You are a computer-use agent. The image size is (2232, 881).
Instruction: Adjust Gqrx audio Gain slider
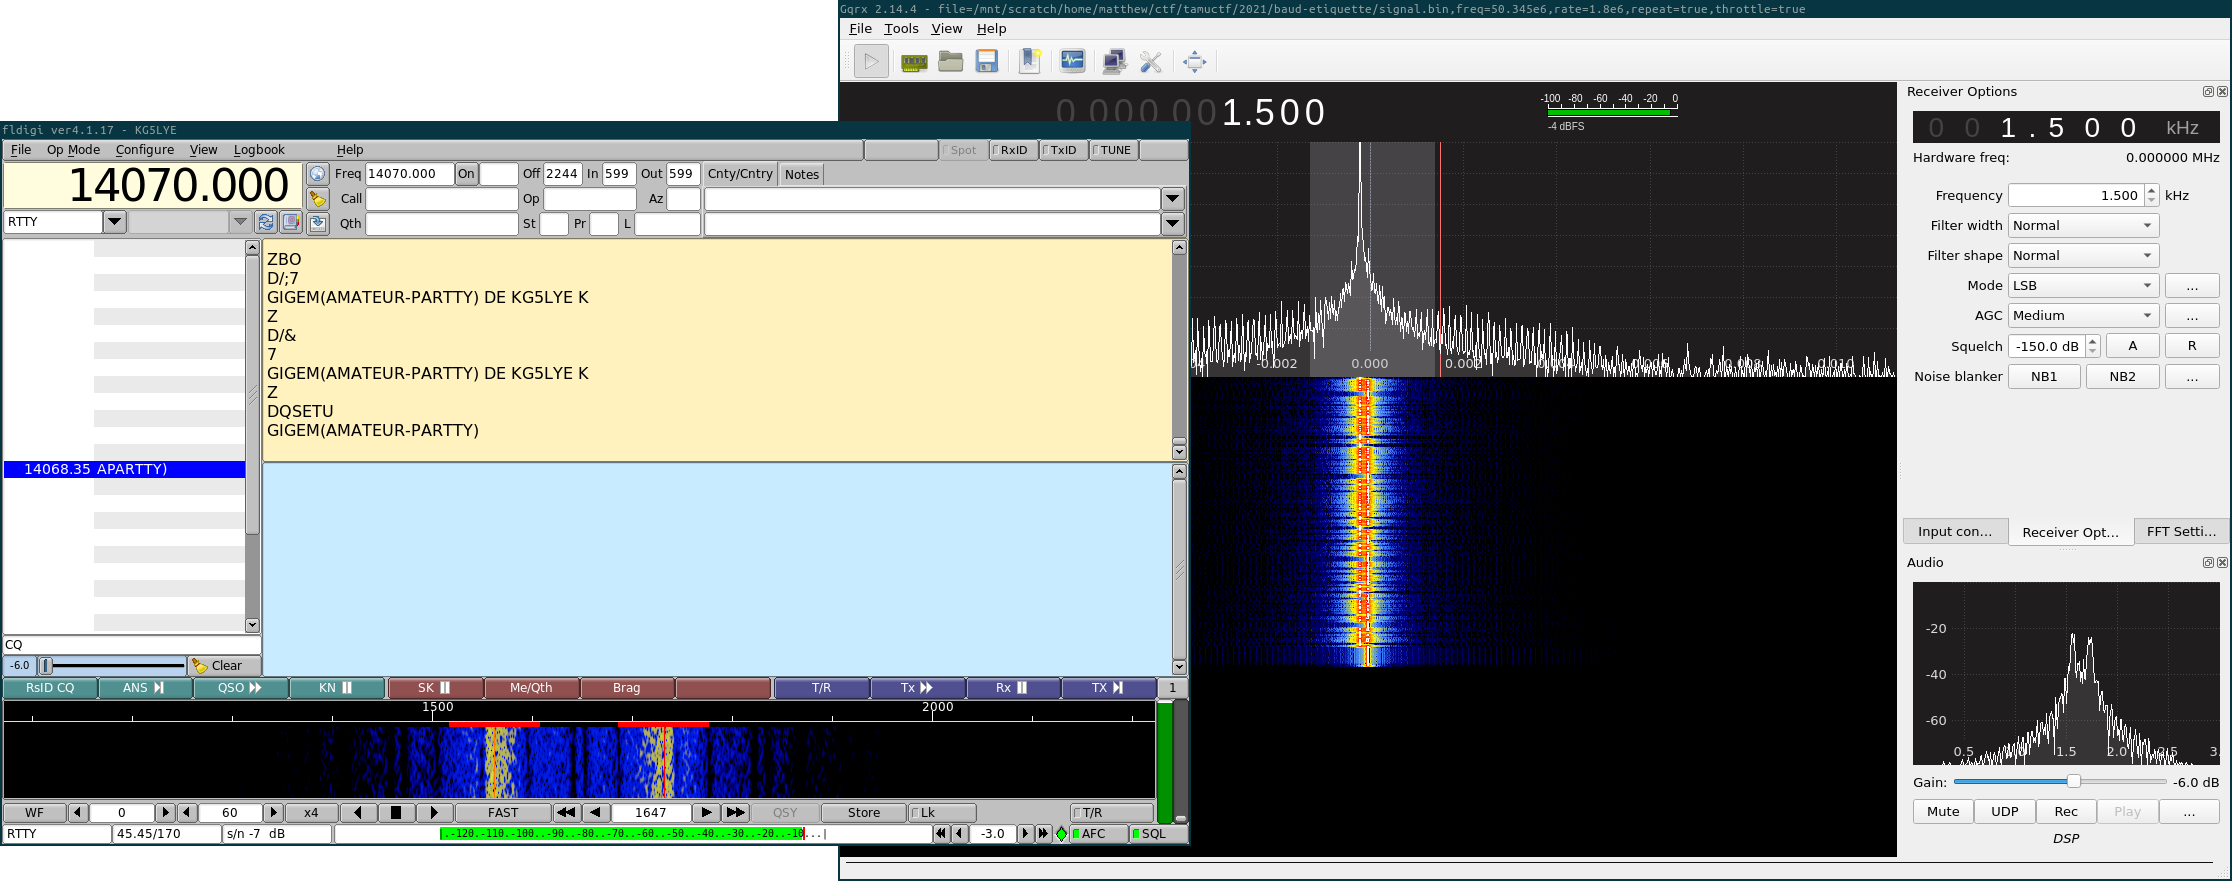tap(2060, 782)
